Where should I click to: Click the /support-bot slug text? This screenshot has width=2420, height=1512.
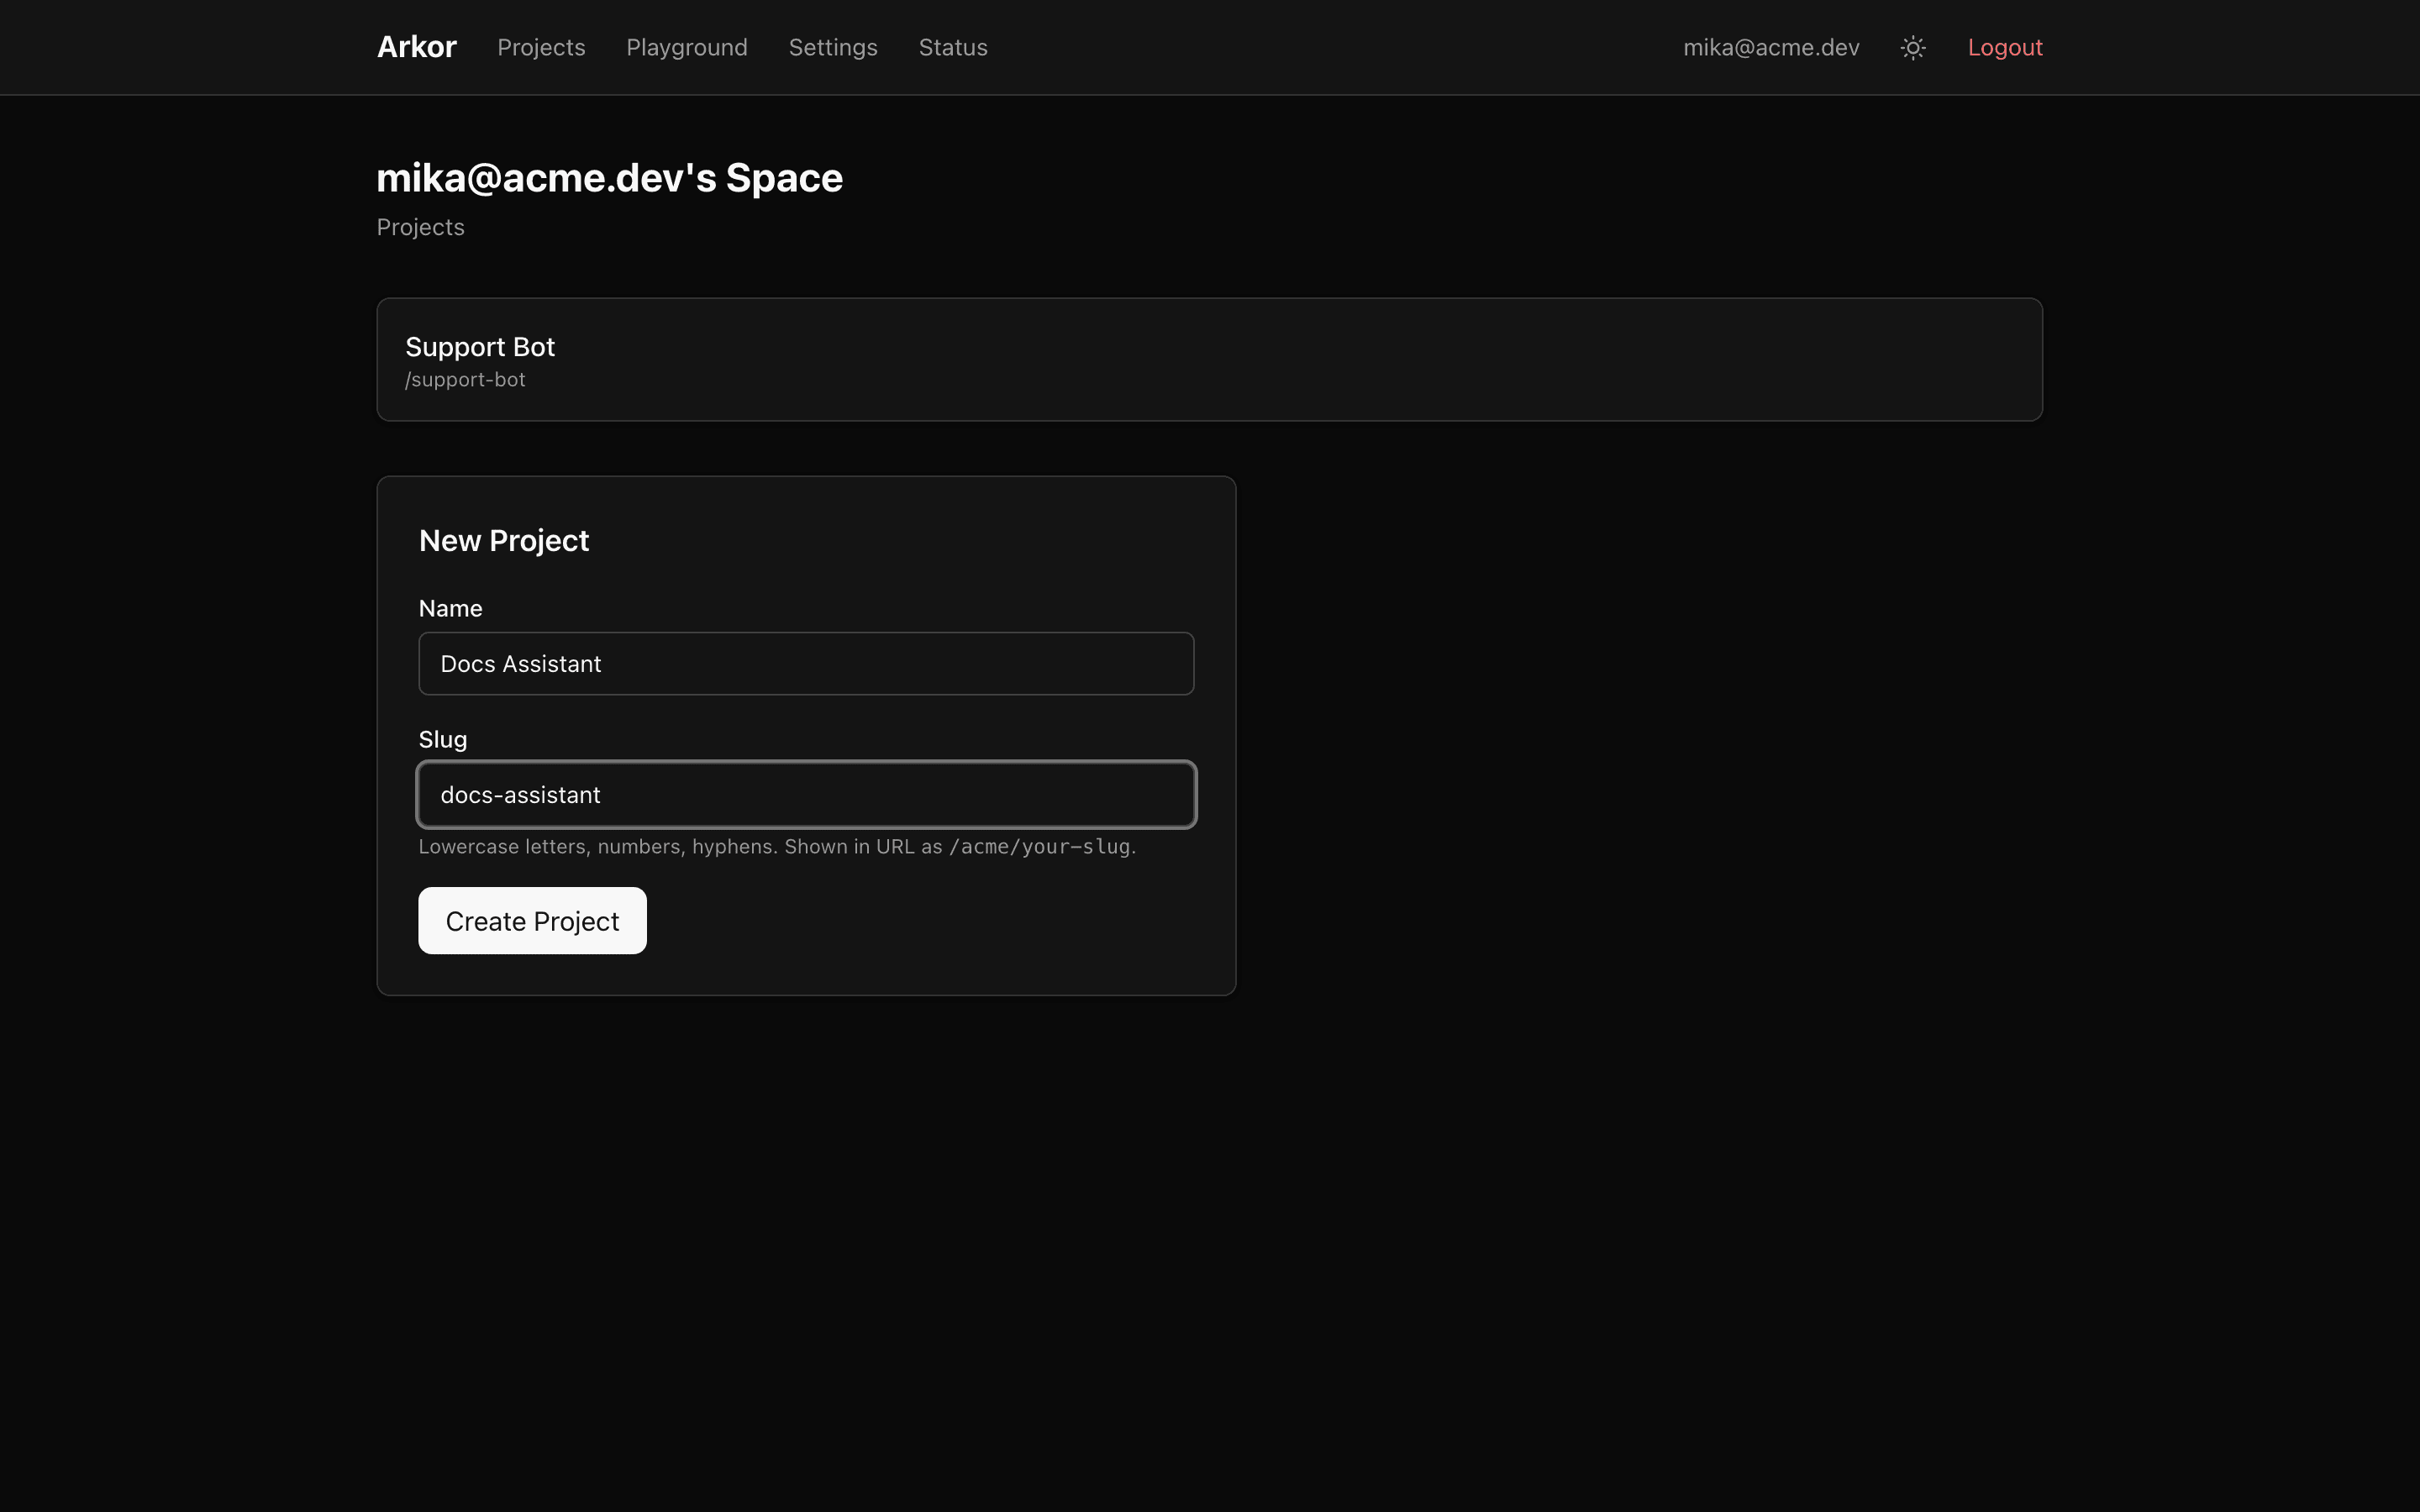[465, 380]
